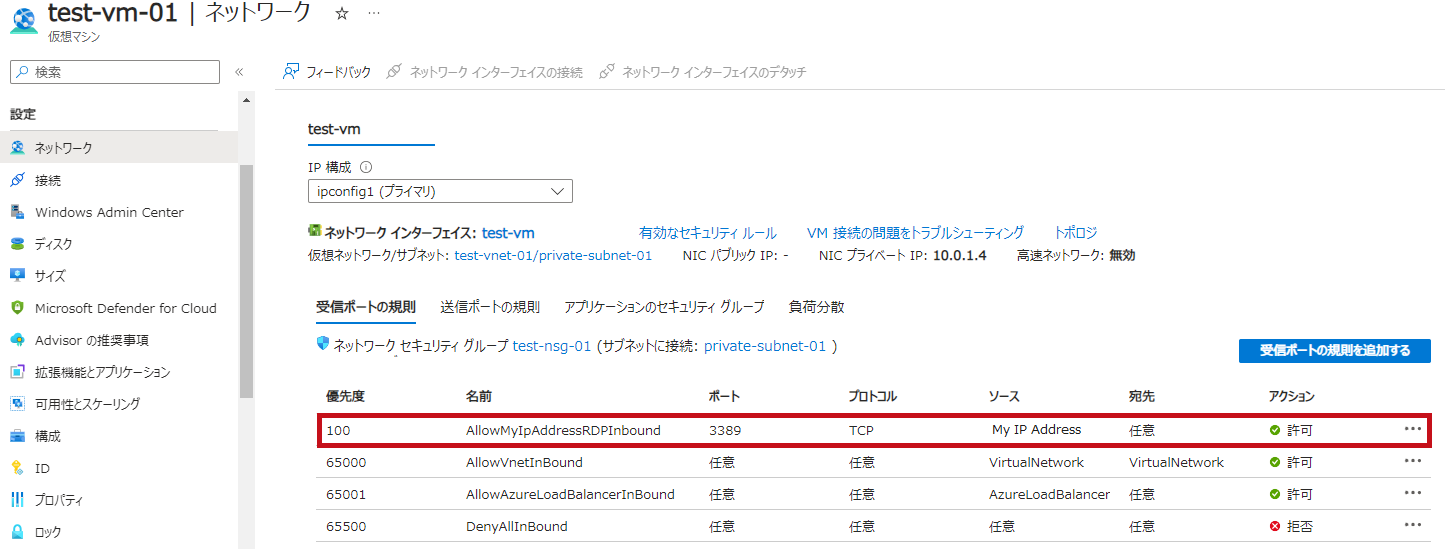Viewport: 1445px width, 549px height.
Task: Open private-subnet-01 link in NSG line
Action: 765,346
